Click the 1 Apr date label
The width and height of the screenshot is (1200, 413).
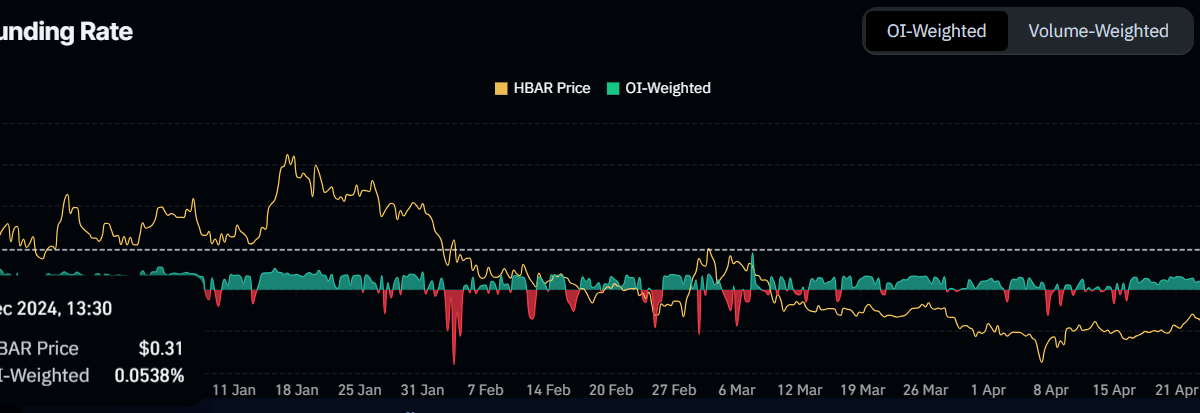tap(988, 389)
